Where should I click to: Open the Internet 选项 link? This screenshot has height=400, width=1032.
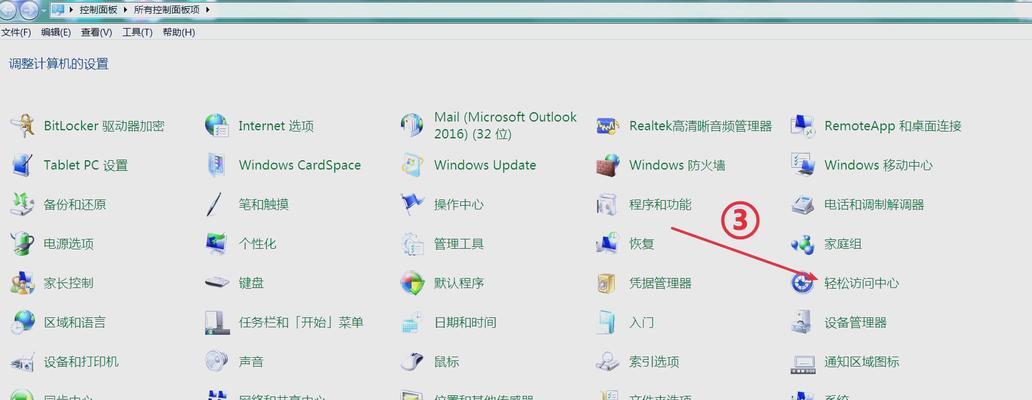tap(276, 126)
